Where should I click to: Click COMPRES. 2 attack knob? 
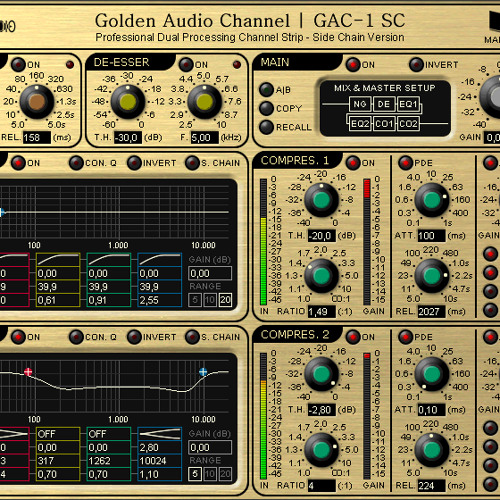coord(432,374)
